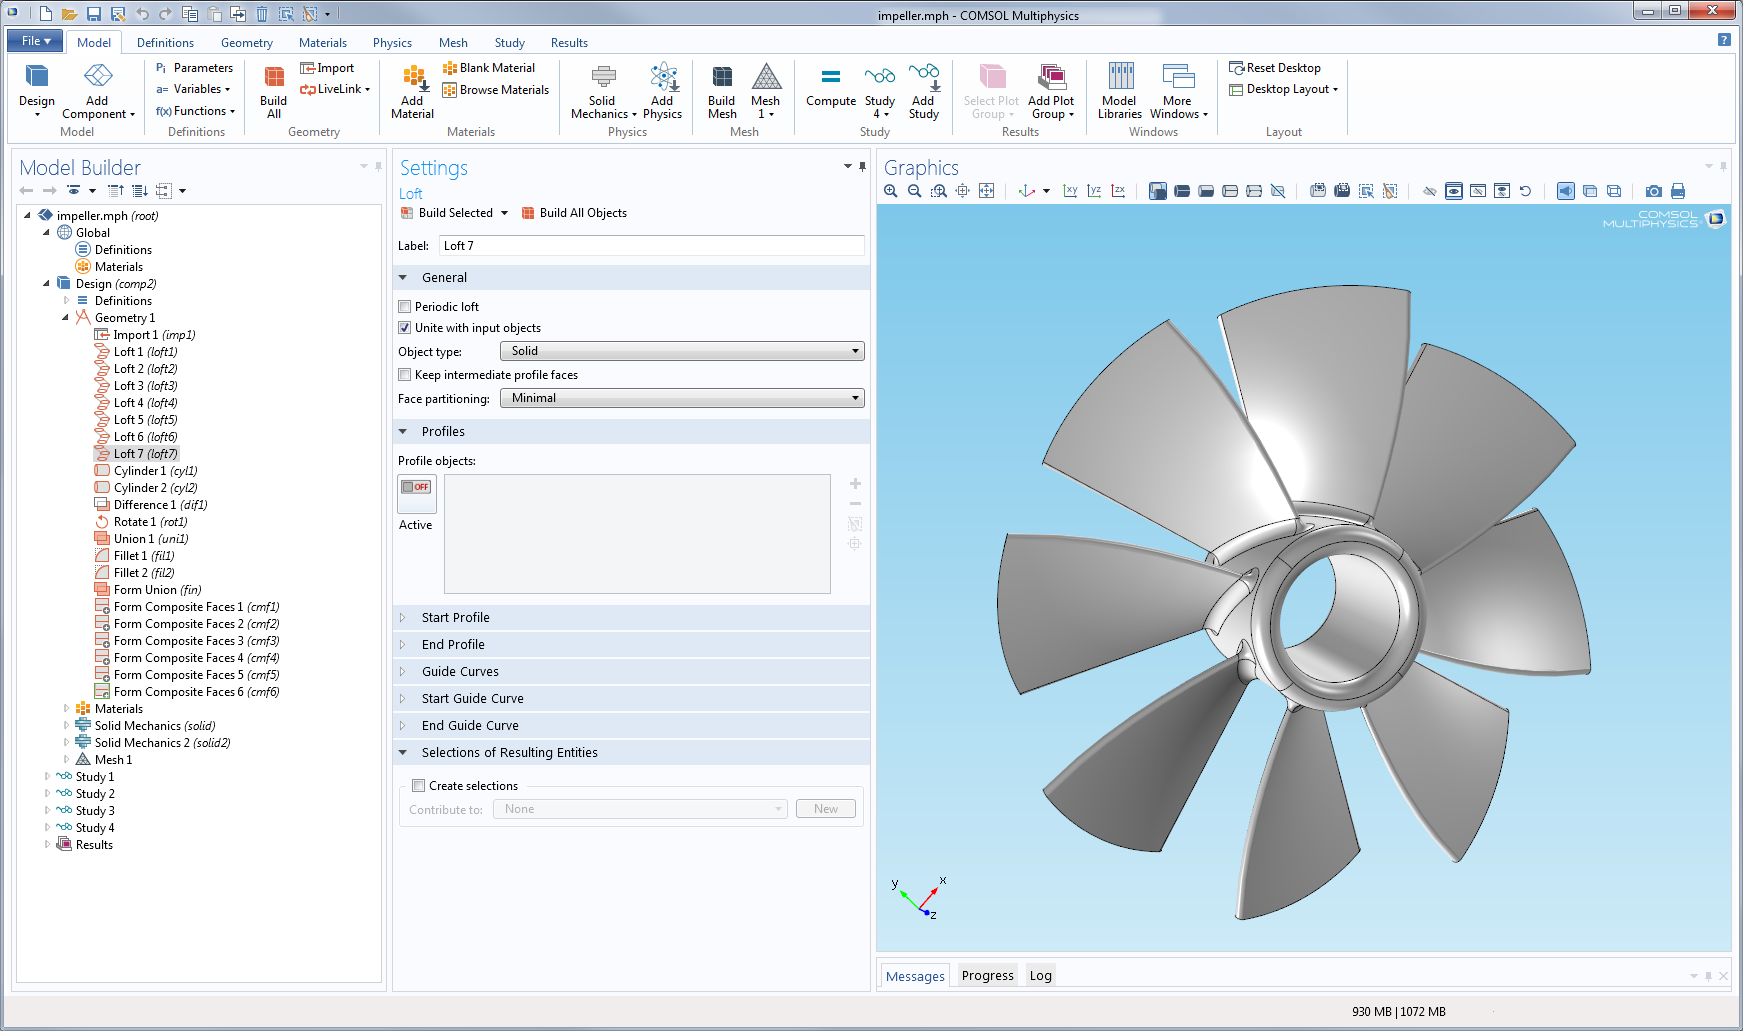Image resolution: width=1743 pixels, height=1031 pixels.
Task: Click Build All Objects button
Action: click(x=574, y=213)
